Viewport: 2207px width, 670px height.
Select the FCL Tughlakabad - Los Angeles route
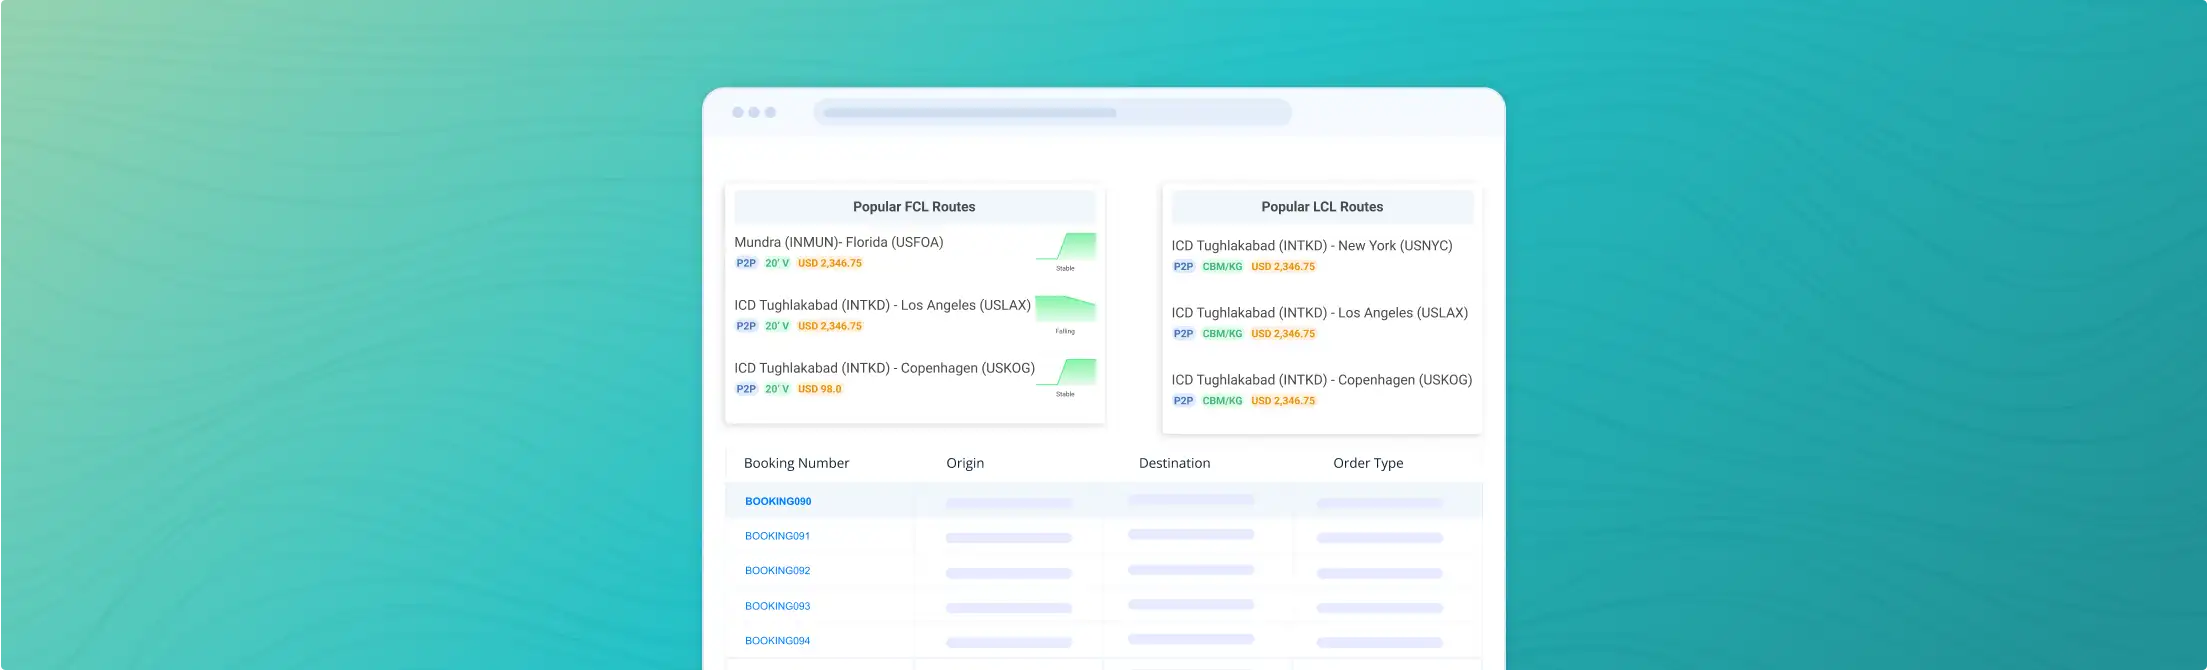[882, 305]
